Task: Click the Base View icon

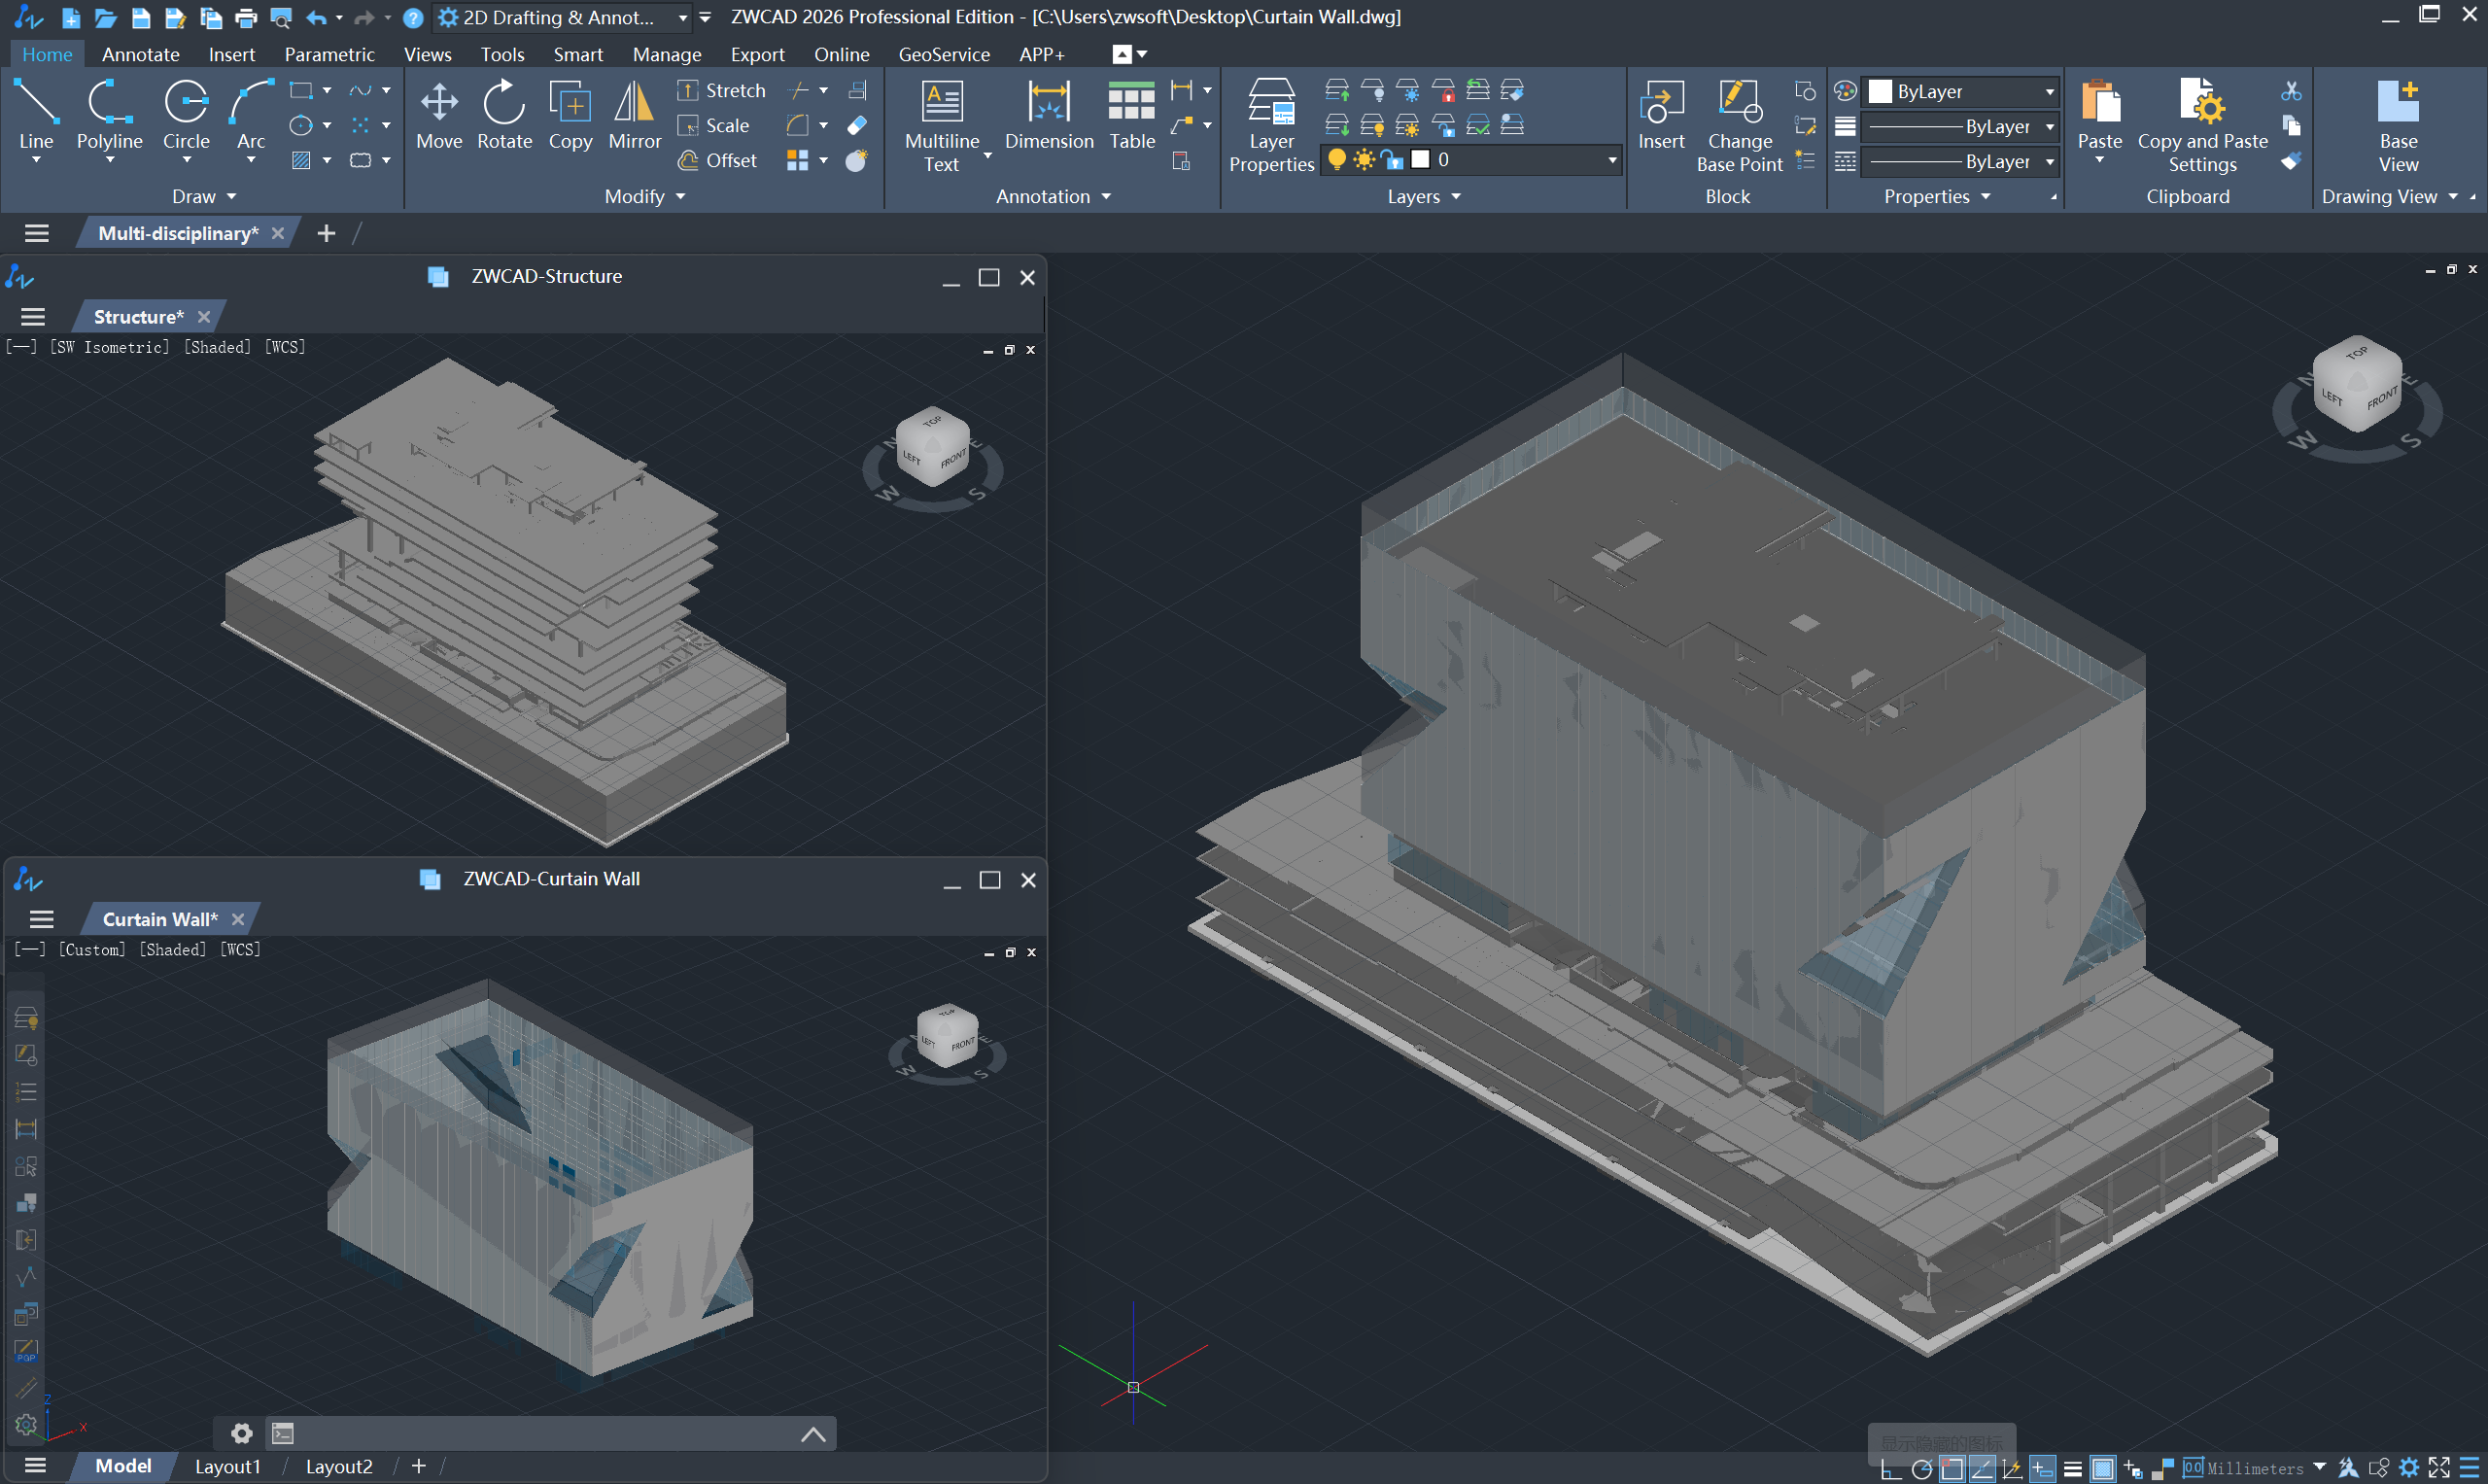Action: [2398, 126]
